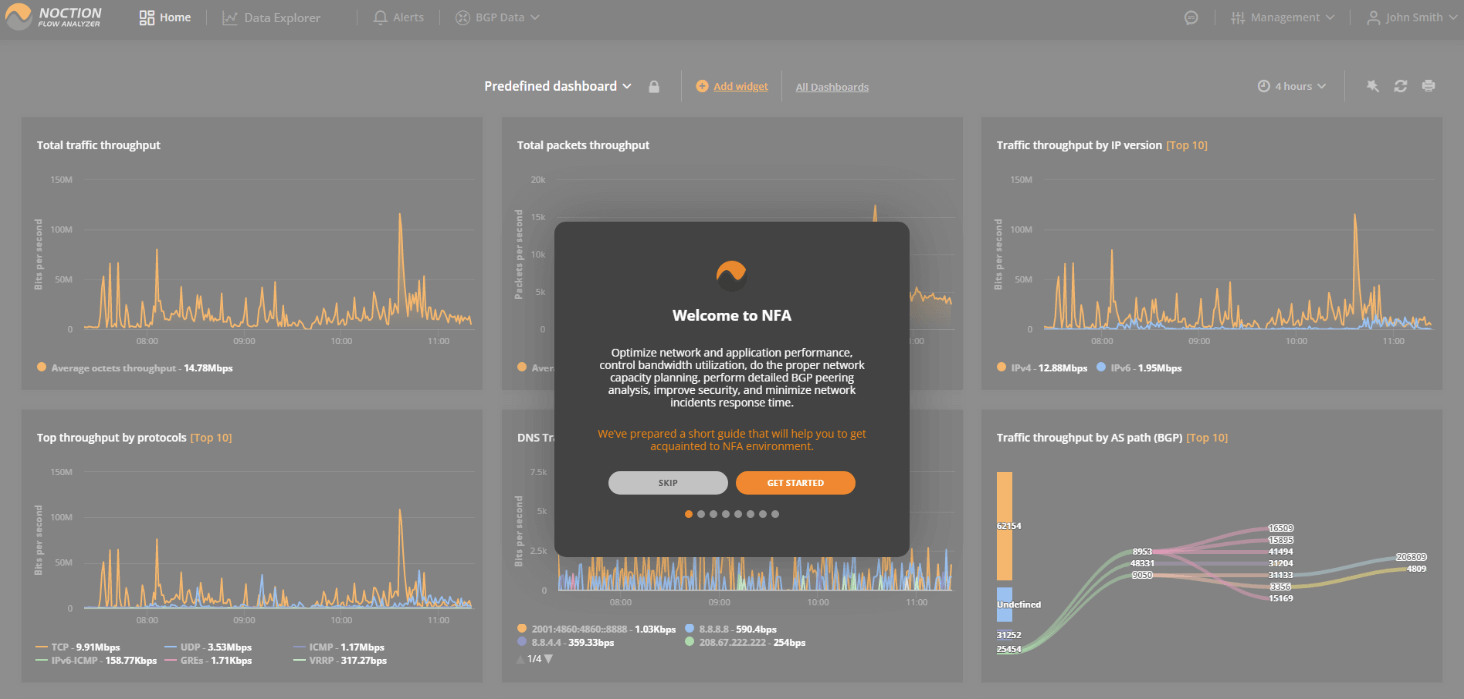The image size is (1464, 699).
Task: Pin the dashboard with the pin icon
Action: [1373, 86]
